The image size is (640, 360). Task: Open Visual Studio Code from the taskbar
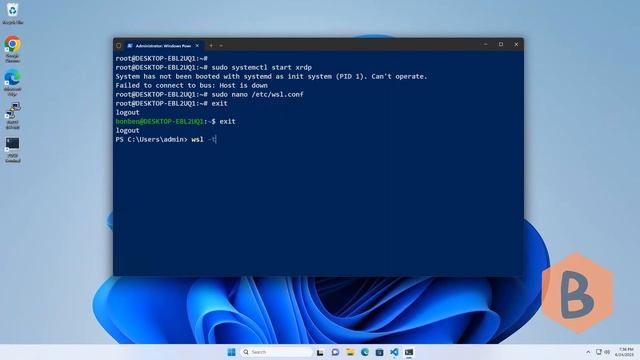point(394,352)
